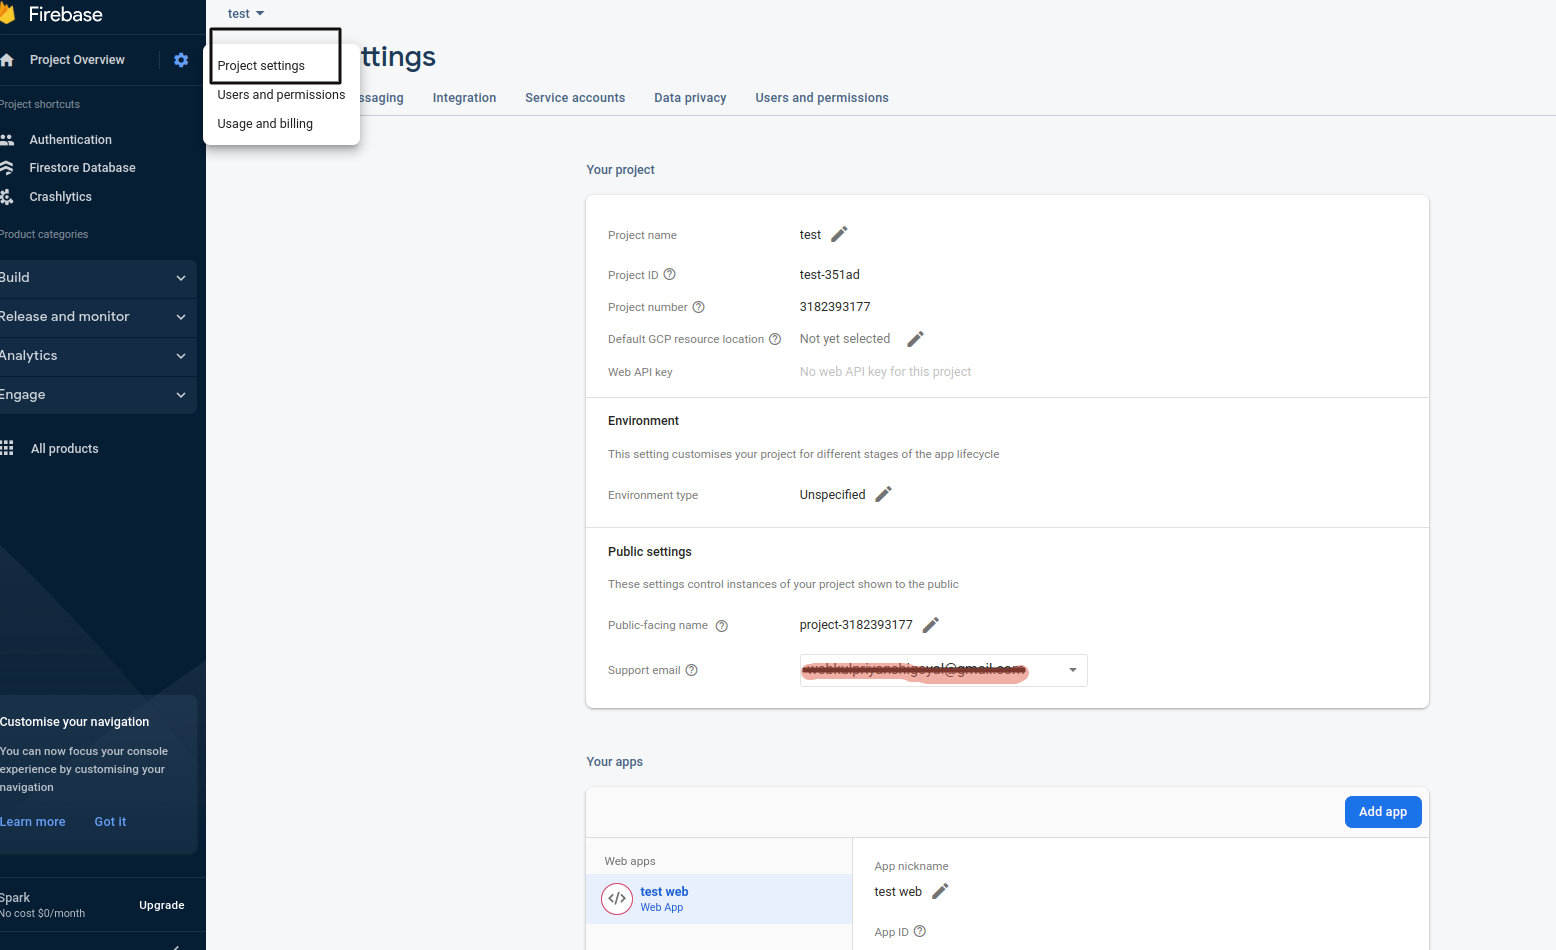Open project settings with the gear icon
This screenshot has width=1556, height=950.
(181, 60)
